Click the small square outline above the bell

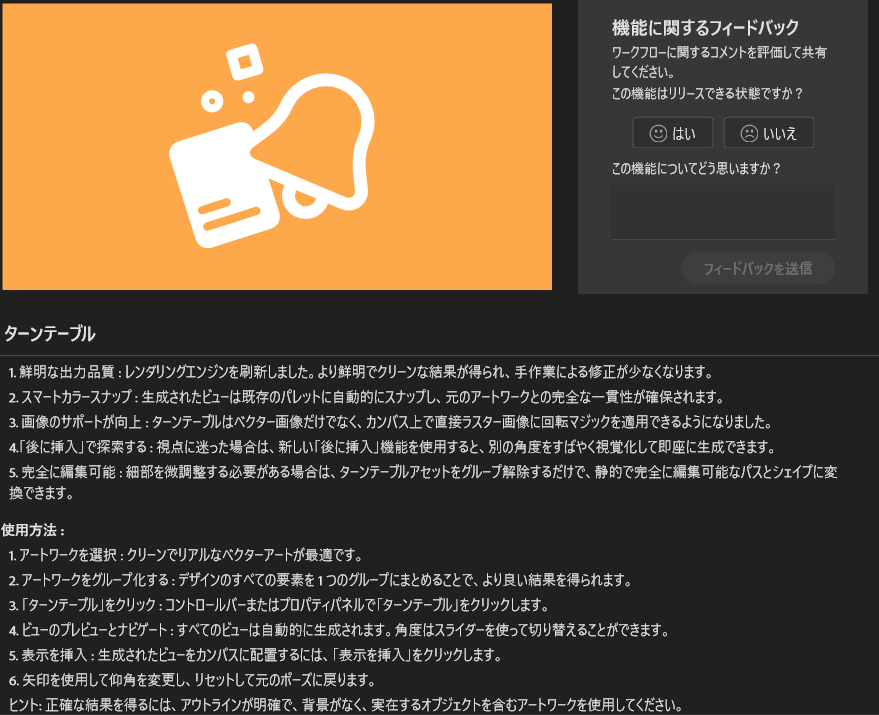242,62
